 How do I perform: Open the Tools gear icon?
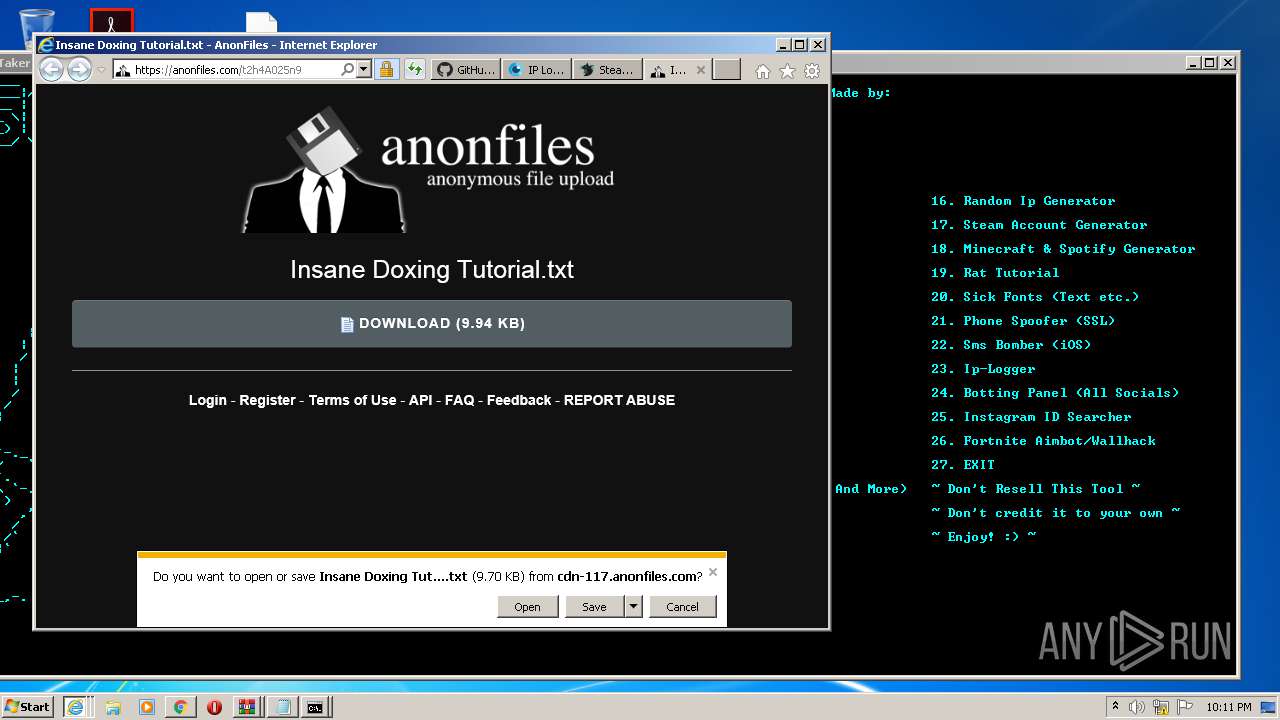(812, 71)
